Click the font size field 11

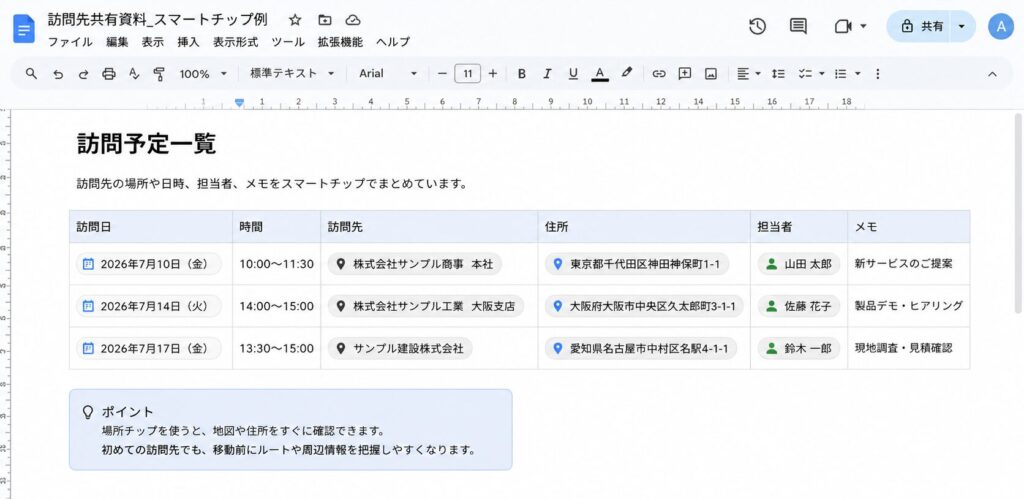468,74
